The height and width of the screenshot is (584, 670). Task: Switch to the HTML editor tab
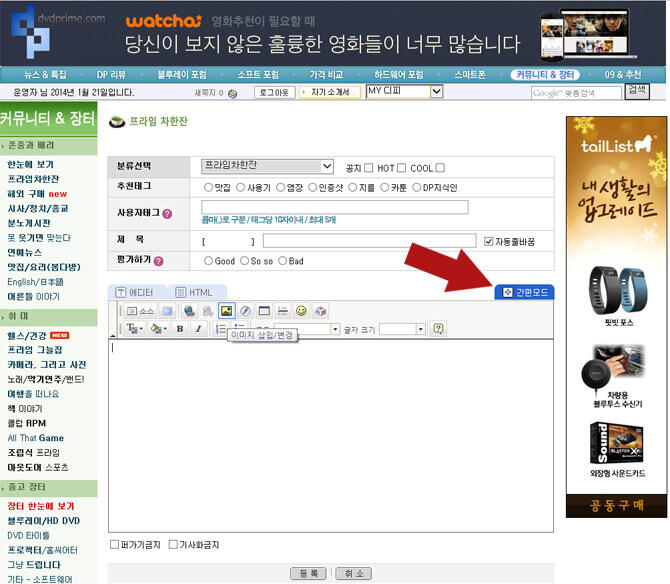point(194,292)
